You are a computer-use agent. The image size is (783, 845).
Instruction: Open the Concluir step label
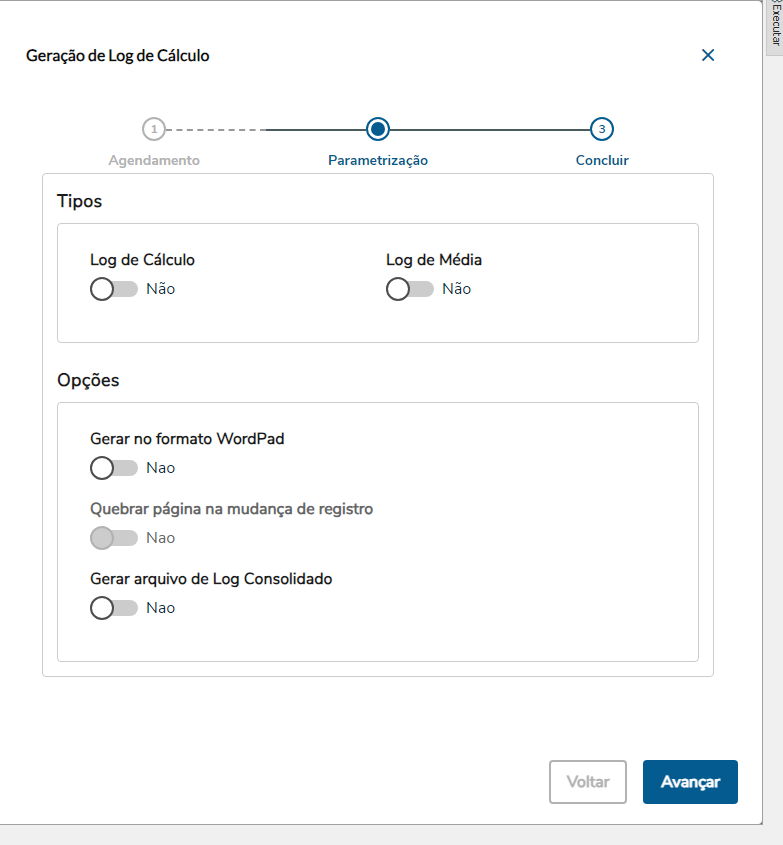(x=602, y=160)
